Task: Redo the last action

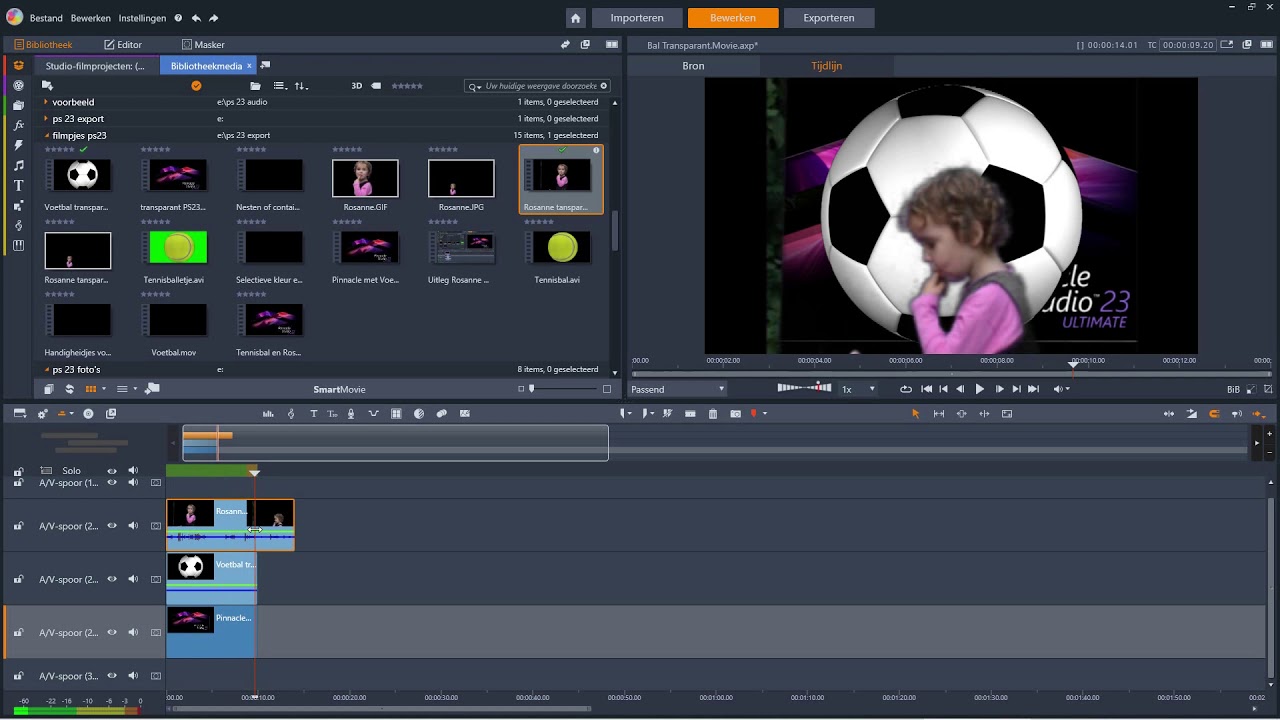Action: [x=213, y=18]
